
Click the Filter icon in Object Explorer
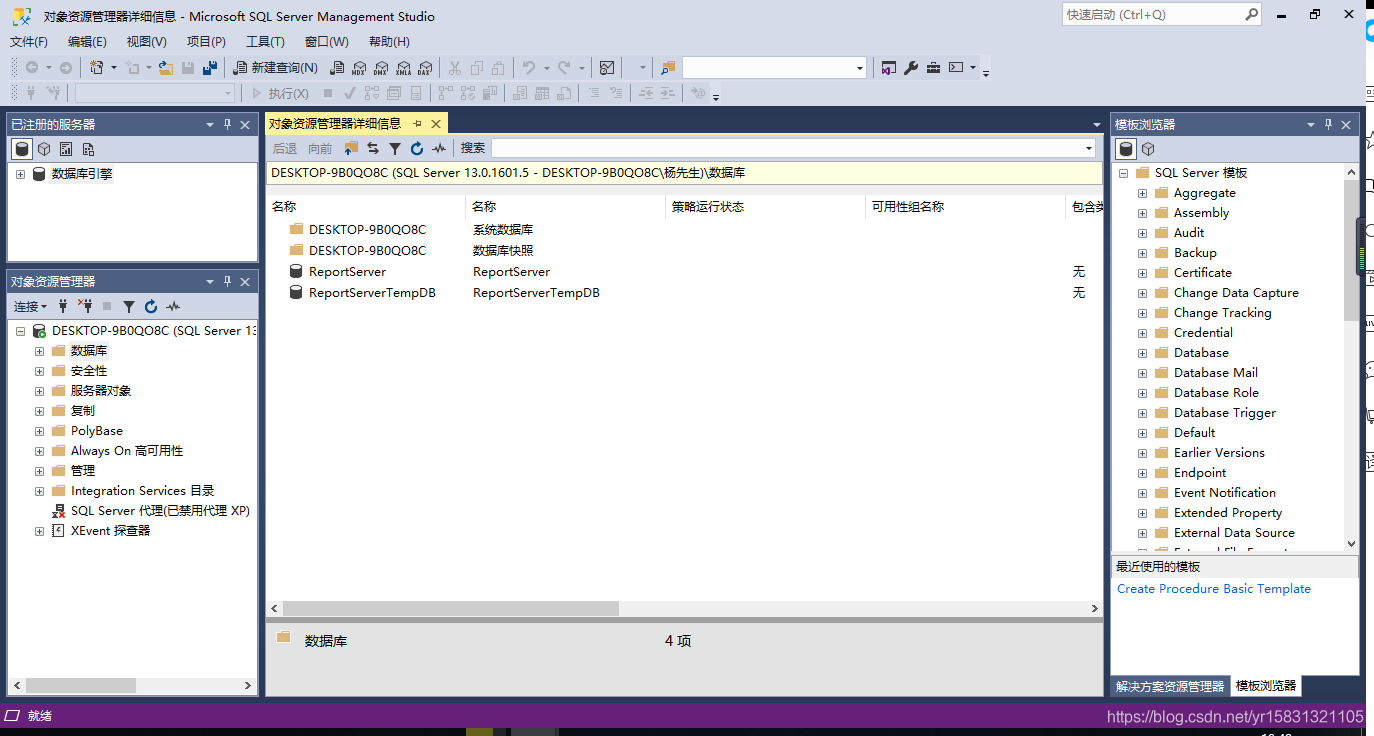(x=129, y=306)
